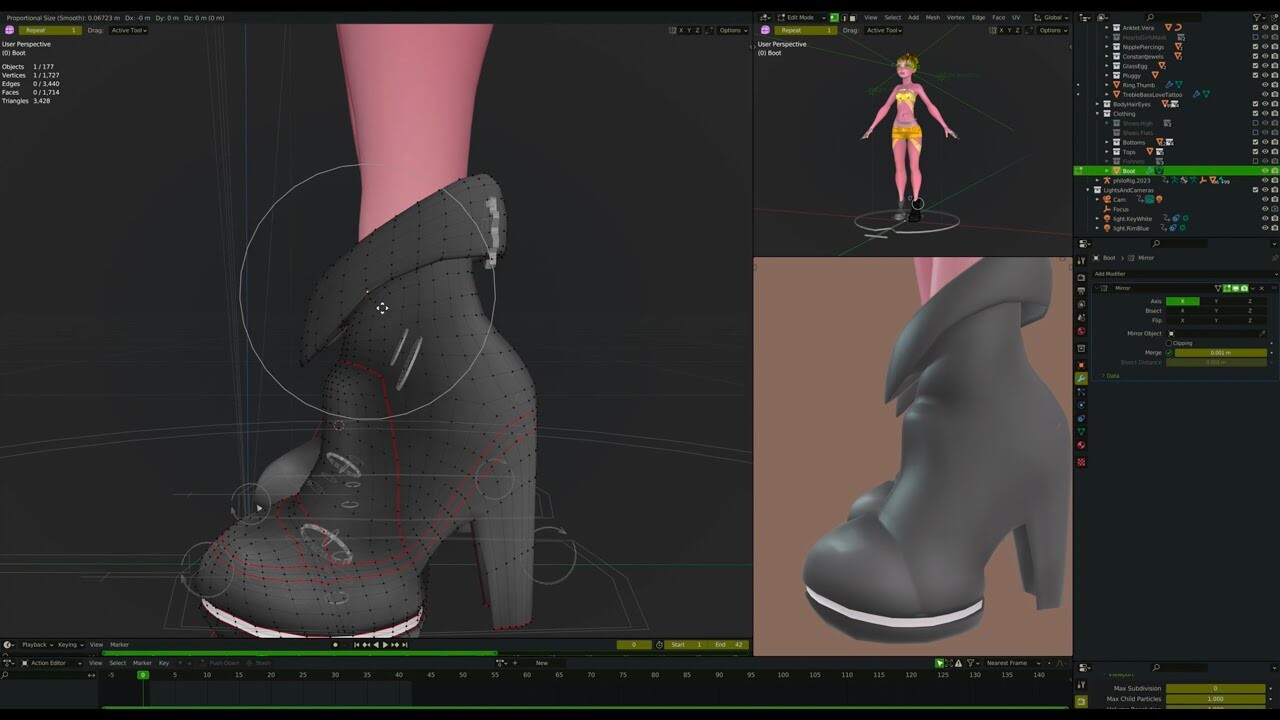Enable Clipping in the Mirror modifier
The width and height of the screenshot is (1280, 720).
click(x=1169, y=343)
